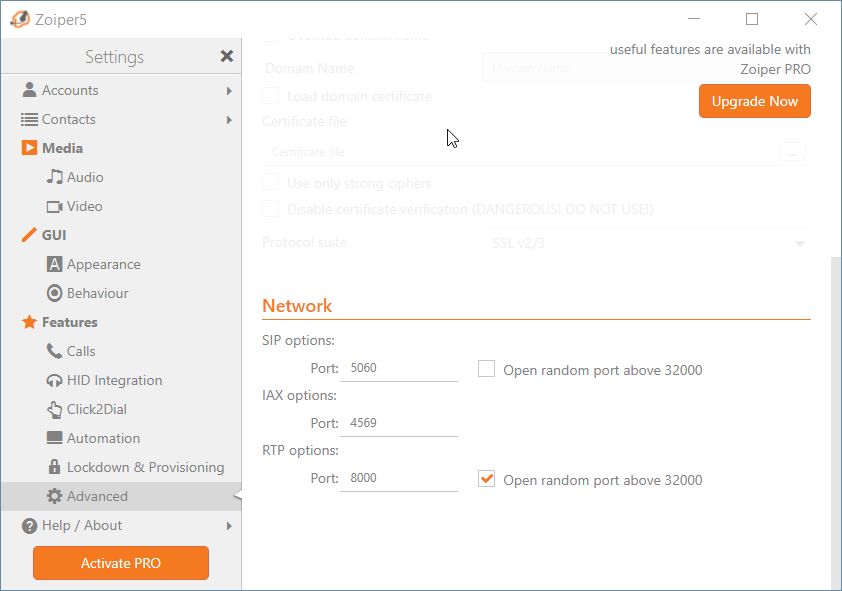Image resolution: width=842 pixels, height=591 pixels.
Task: Click the GUI pencil icon
Action: 29,235
